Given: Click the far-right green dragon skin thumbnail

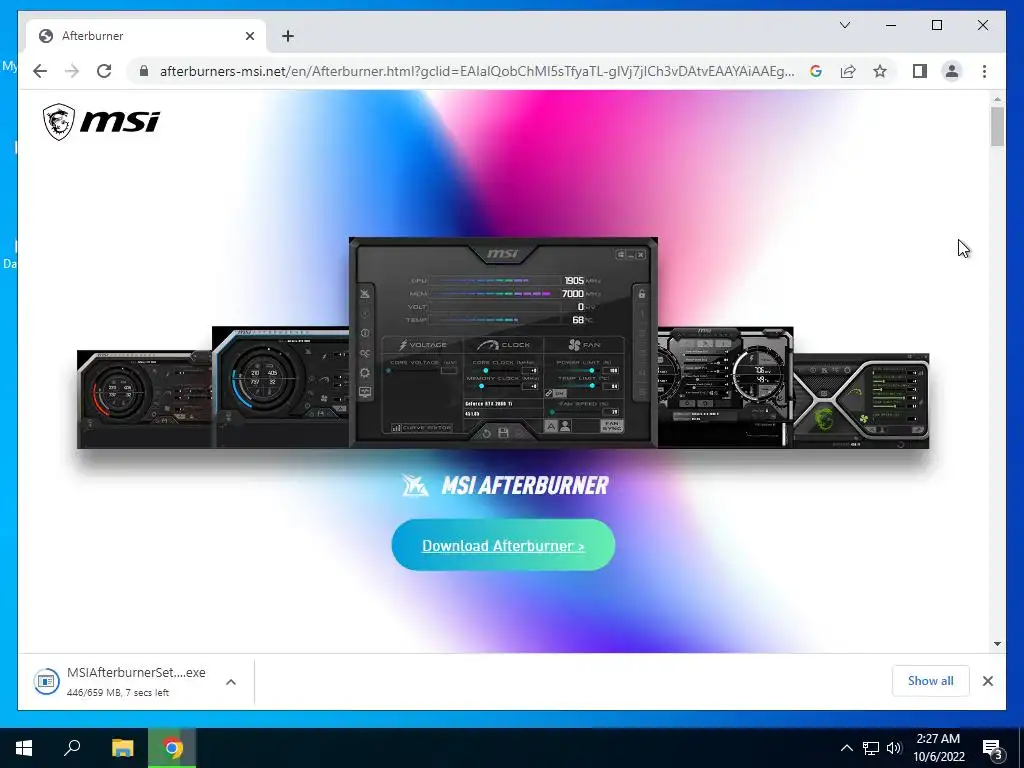Looking at the screenshot, I should 861,401.
